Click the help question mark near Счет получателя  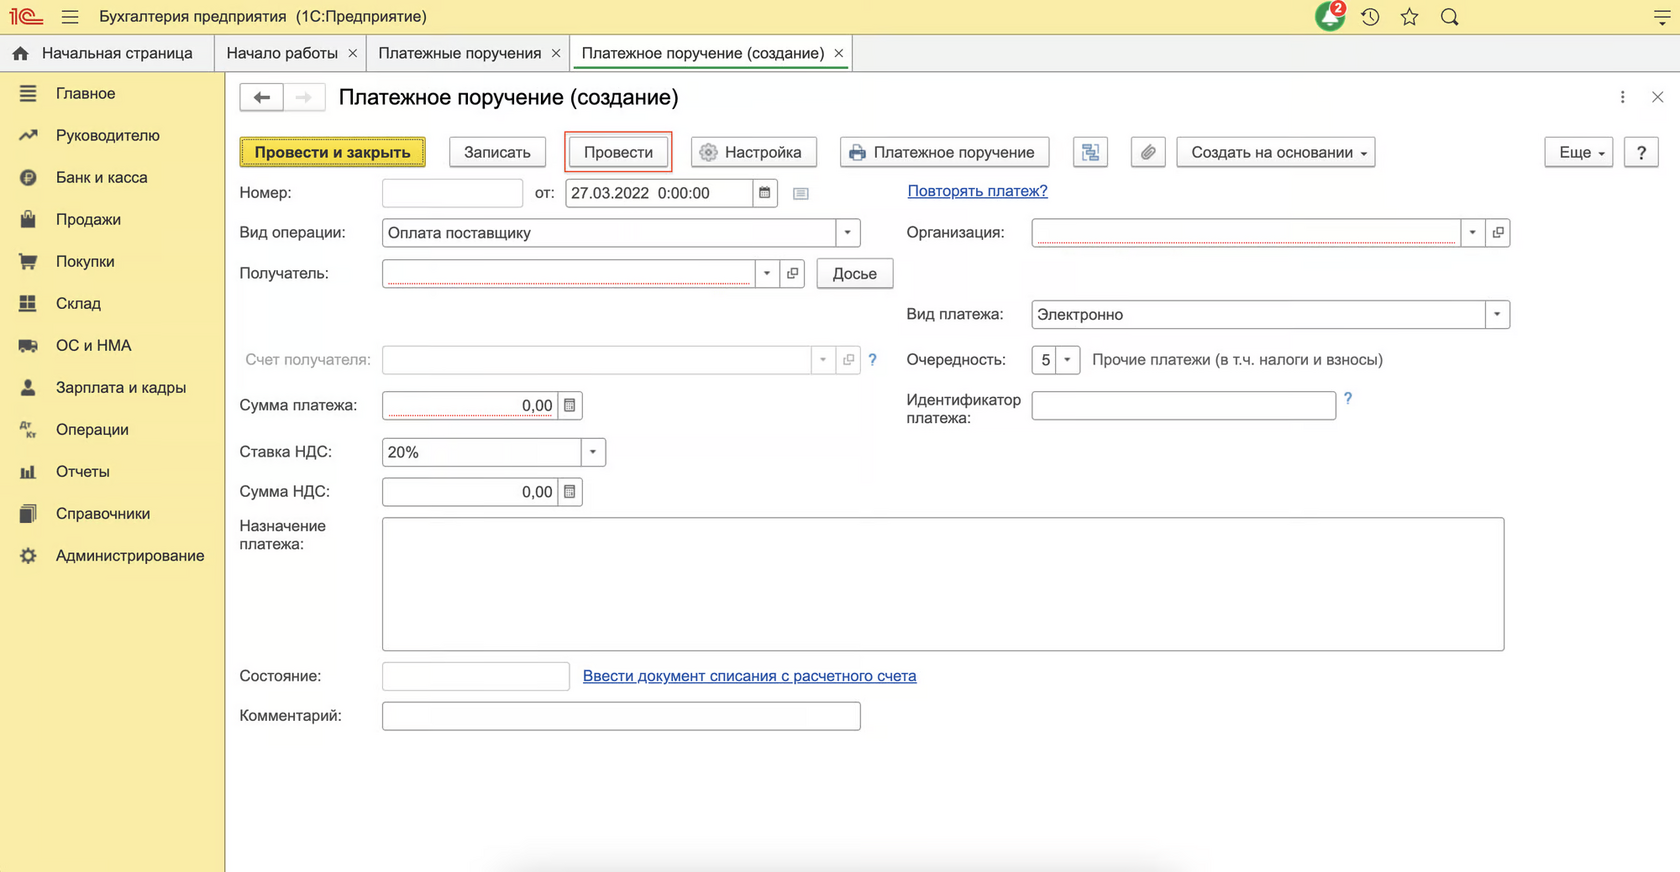click(872, 359)
